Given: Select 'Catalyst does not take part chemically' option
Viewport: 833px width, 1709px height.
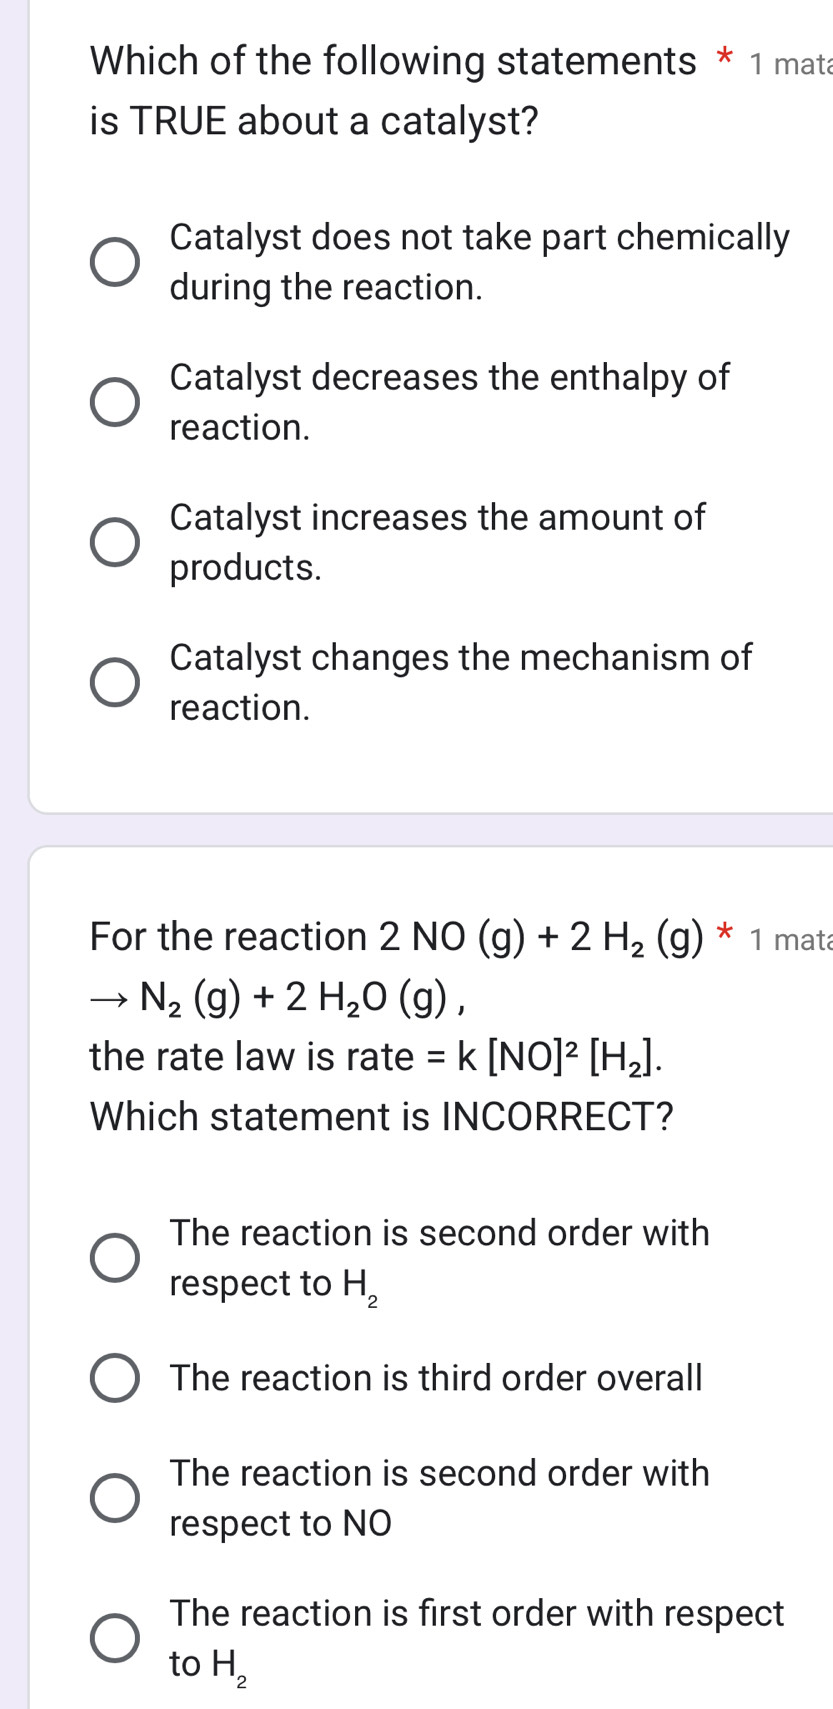Looking at the screenshot, I should [x=114, y=262].
